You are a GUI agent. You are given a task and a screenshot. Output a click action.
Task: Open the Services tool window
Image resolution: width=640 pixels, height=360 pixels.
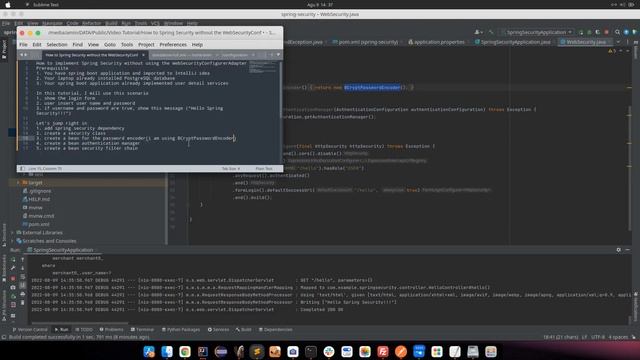click(x=218, y=329)
